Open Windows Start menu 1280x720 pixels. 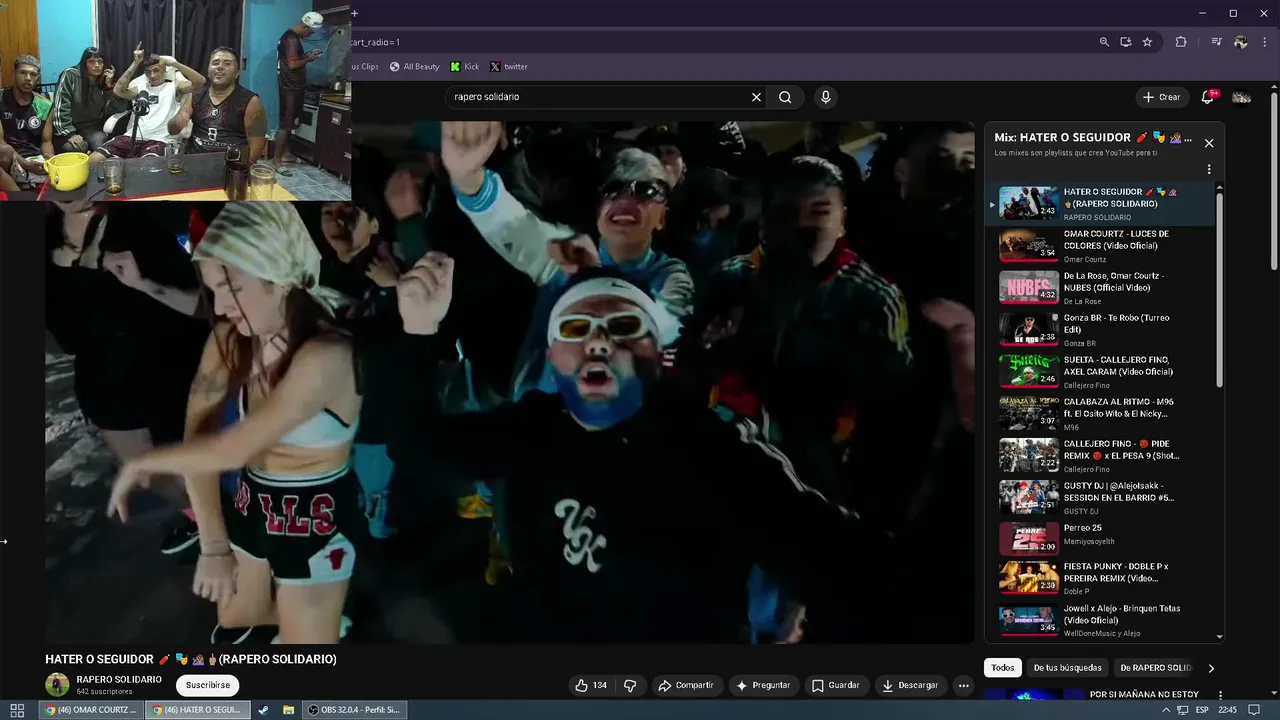[x=17, y=710]
